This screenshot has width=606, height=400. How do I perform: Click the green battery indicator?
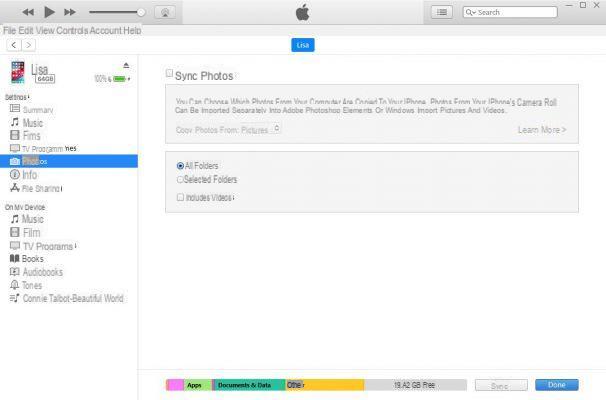tap(120, 79)
